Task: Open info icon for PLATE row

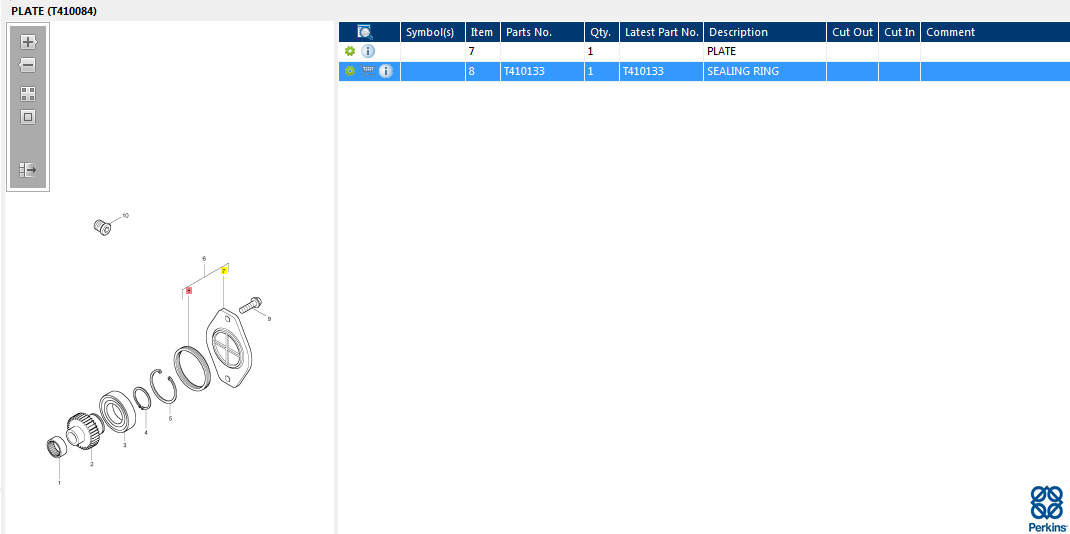Action: click(368, 51)
